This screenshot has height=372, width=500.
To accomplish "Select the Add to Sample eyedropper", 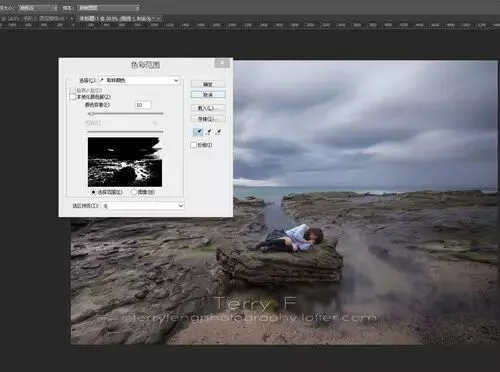I will tap(209, 132).
